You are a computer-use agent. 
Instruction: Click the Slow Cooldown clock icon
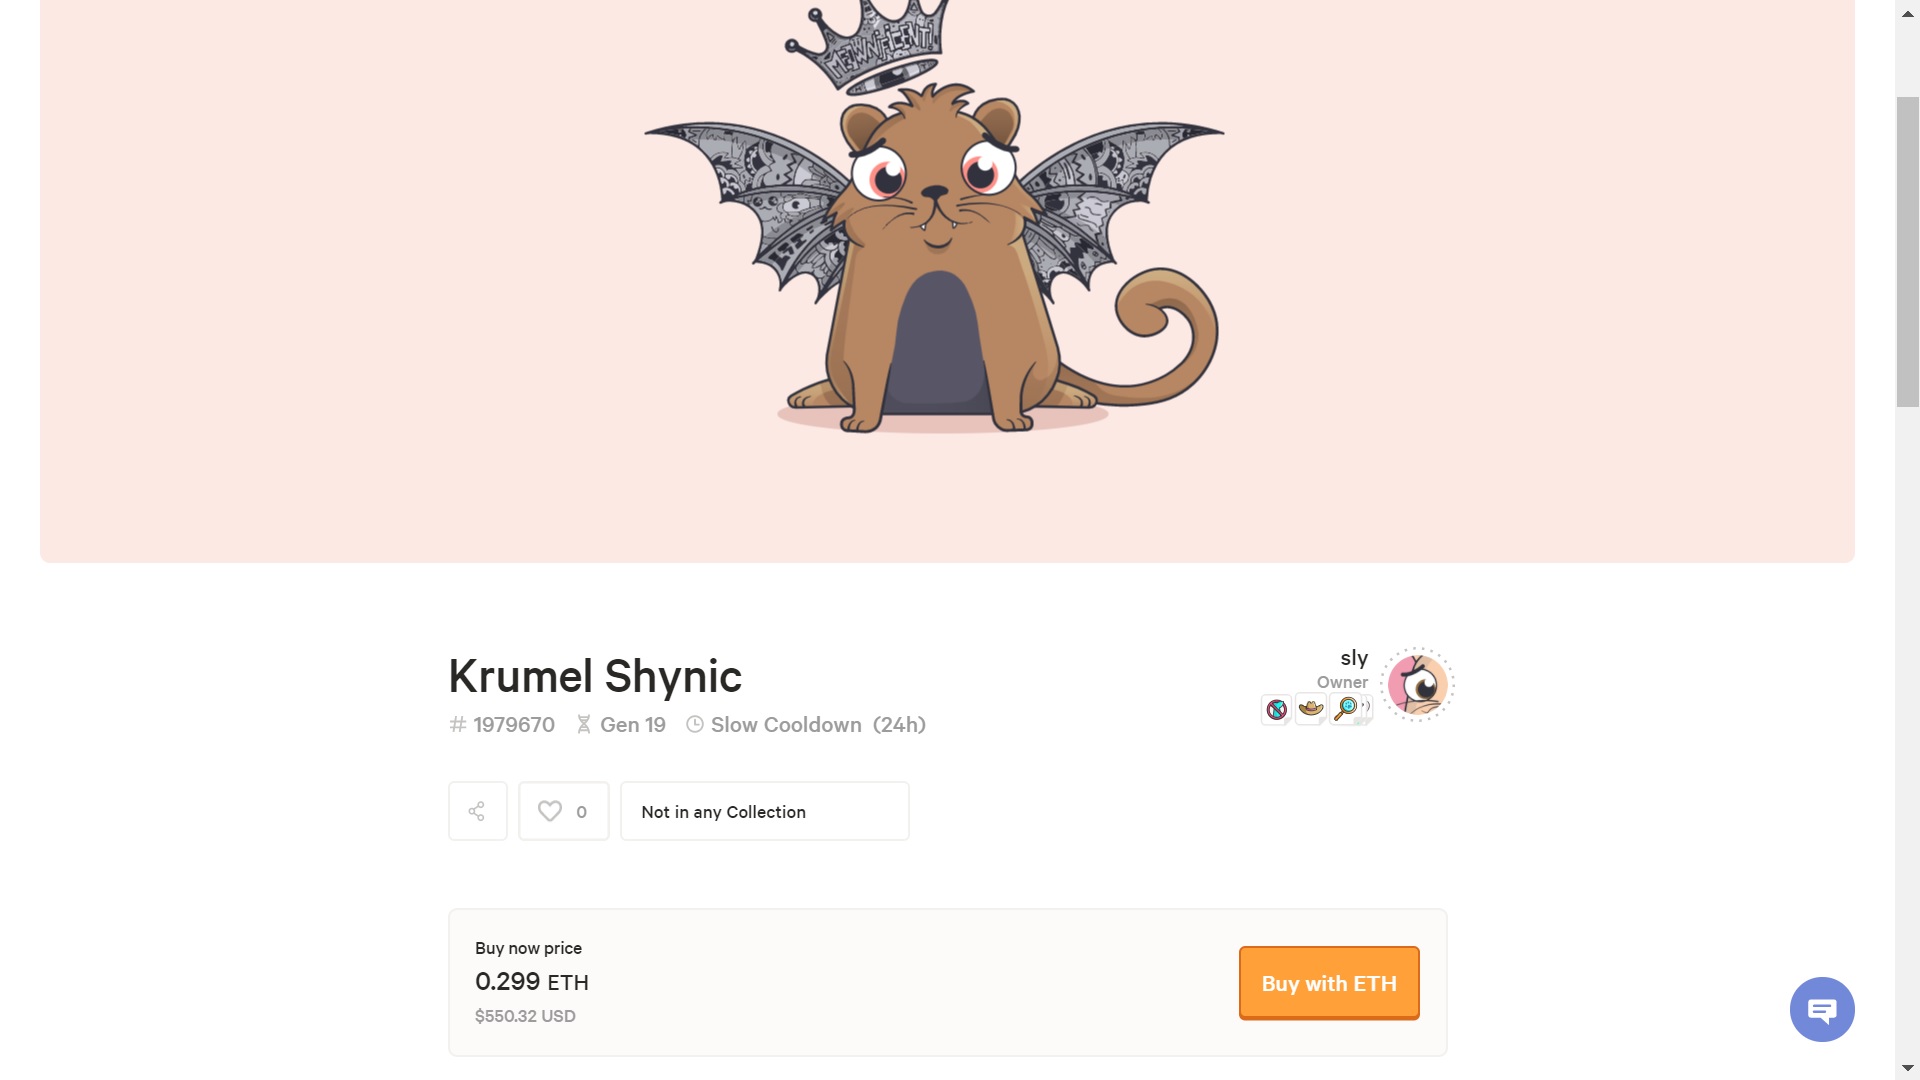pyautogui.click(x=695, y=724)
